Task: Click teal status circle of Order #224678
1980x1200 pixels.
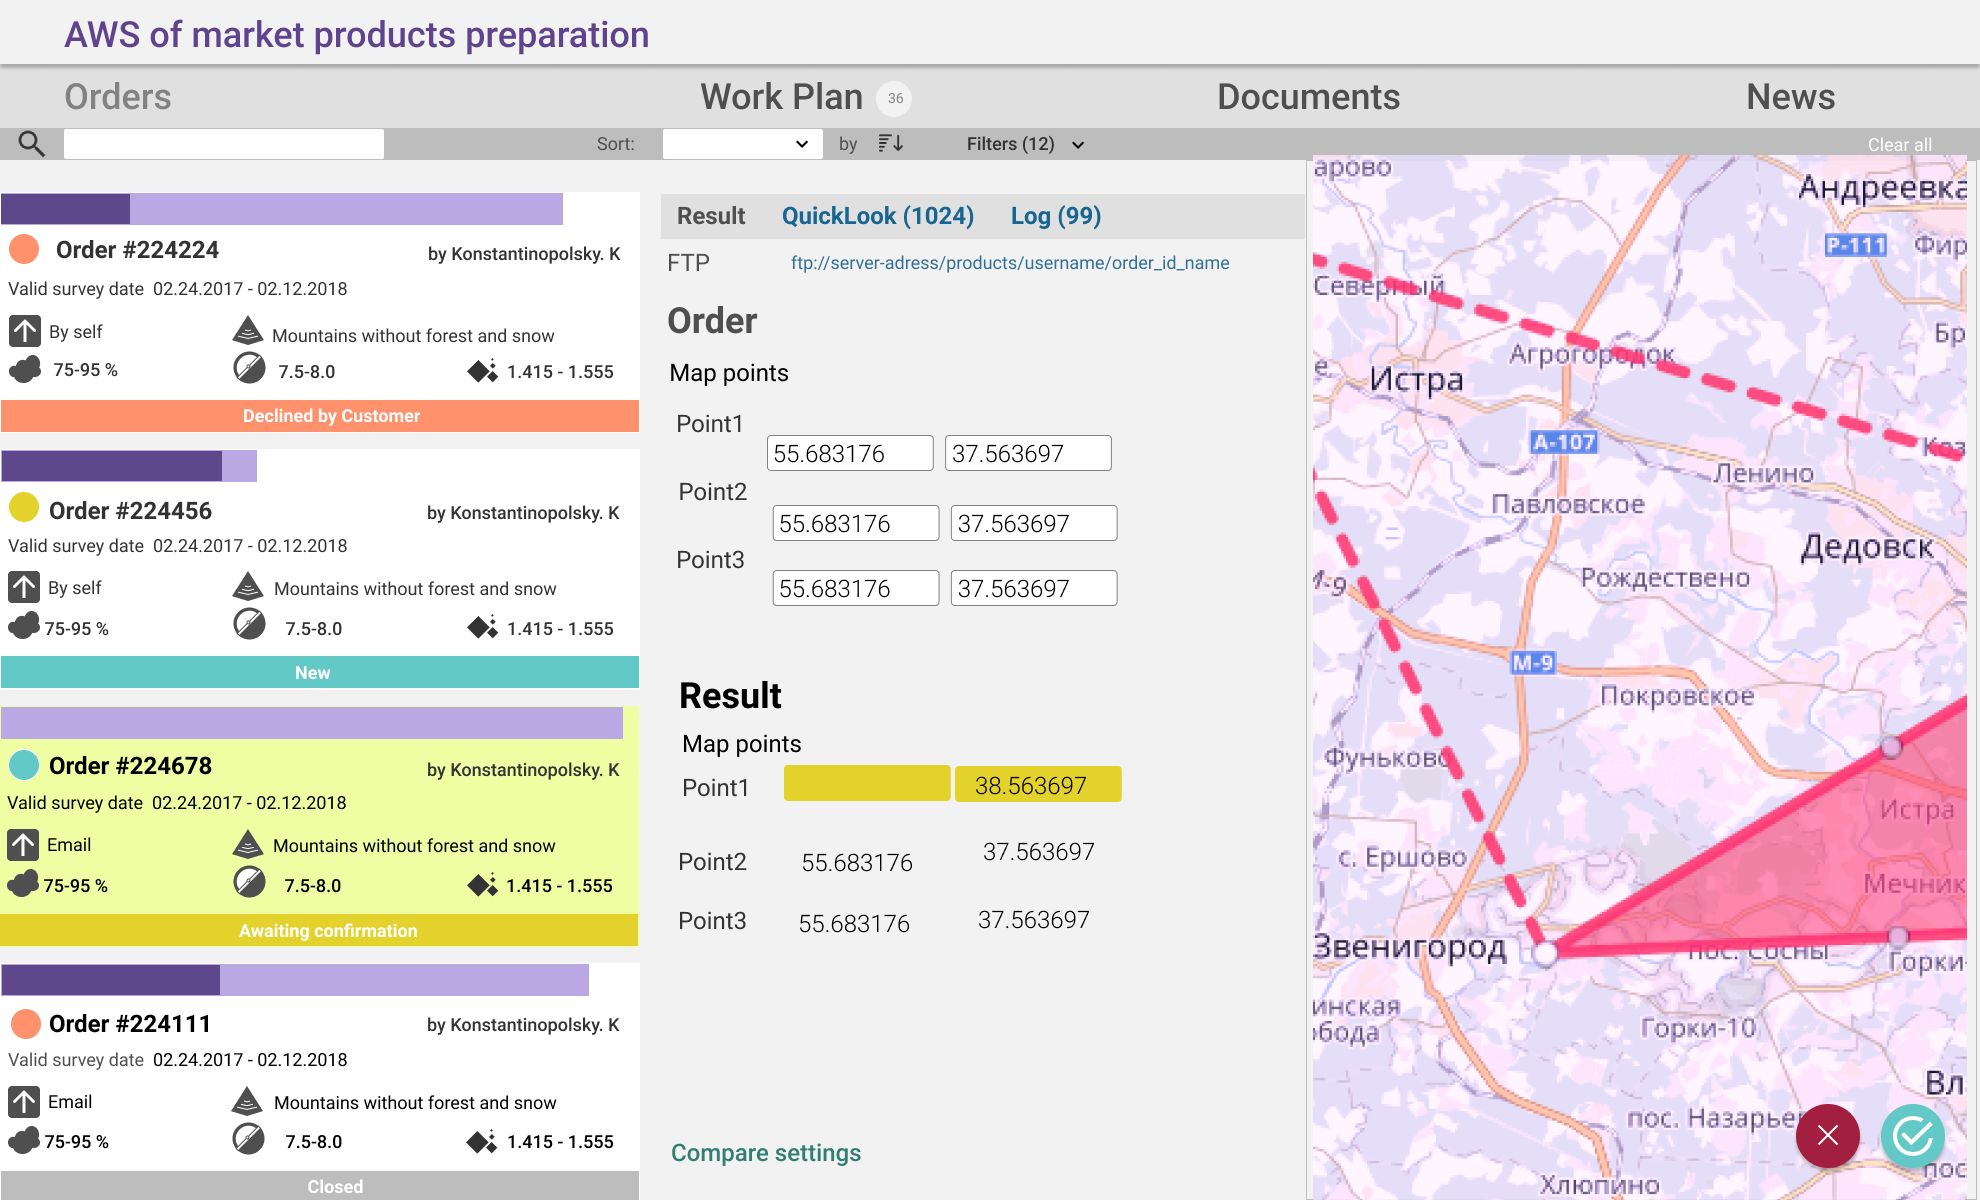Action: tap(24, 765)
